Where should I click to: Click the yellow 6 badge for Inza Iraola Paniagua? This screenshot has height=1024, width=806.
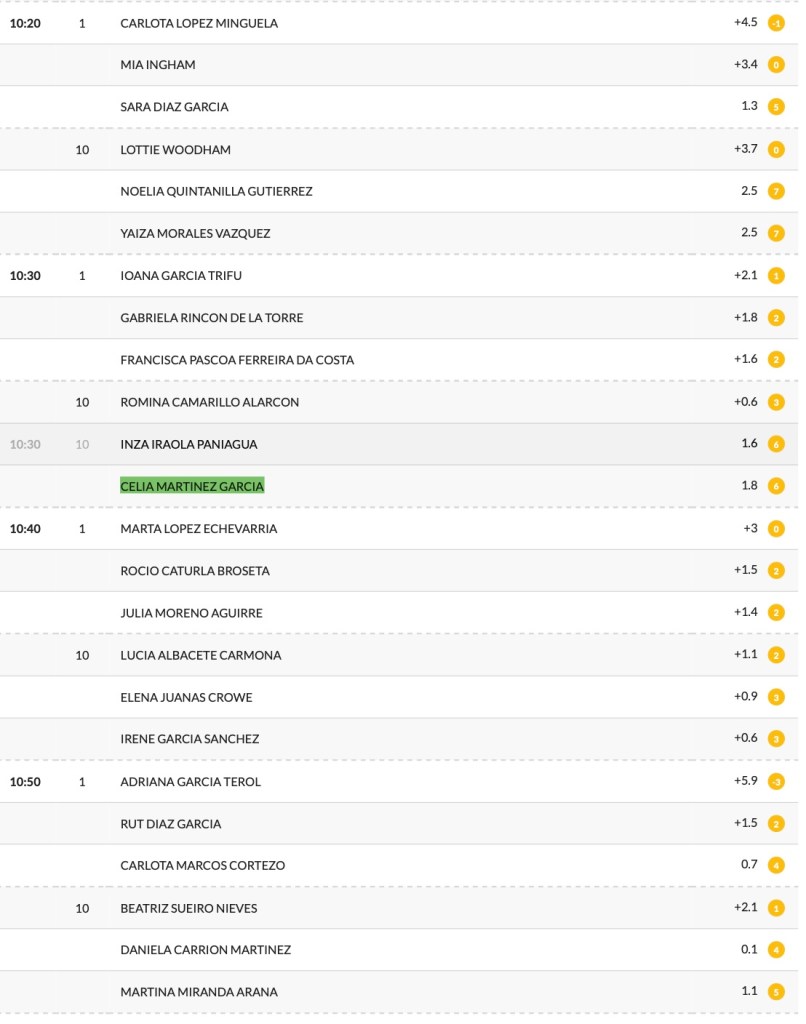tap(776, 444)
